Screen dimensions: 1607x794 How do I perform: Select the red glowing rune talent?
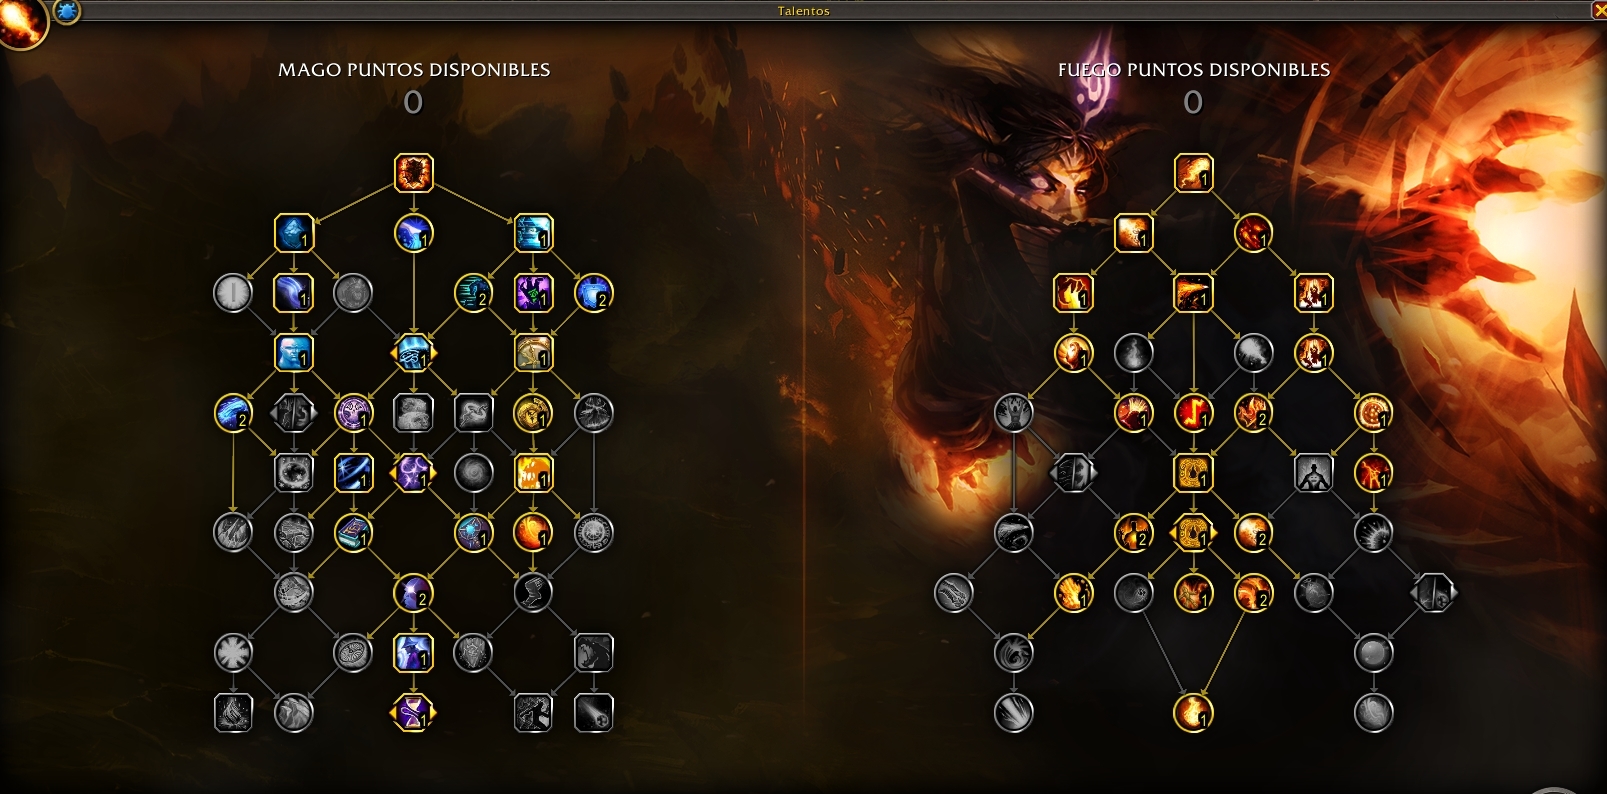[x=1193, y=413]
